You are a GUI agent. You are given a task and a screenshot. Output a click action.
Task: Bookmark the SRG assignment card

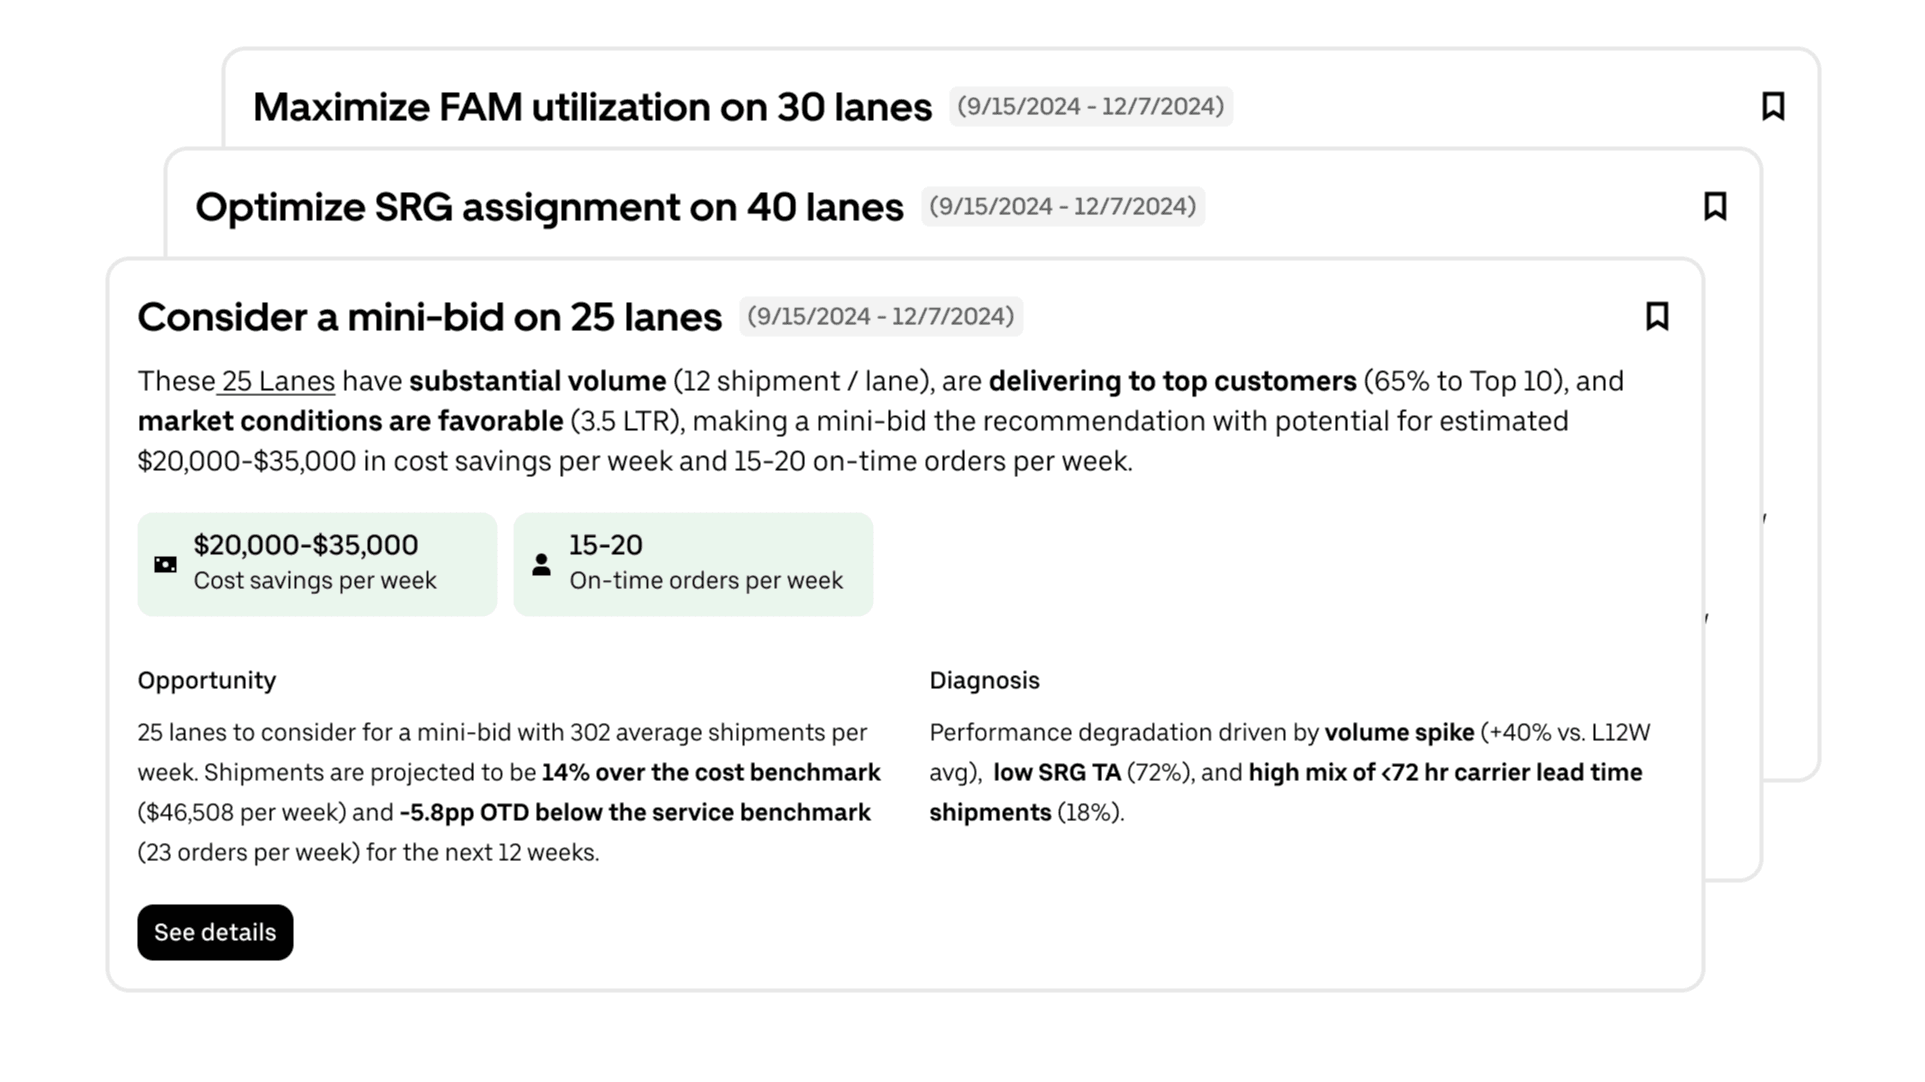coord(1714,207)
